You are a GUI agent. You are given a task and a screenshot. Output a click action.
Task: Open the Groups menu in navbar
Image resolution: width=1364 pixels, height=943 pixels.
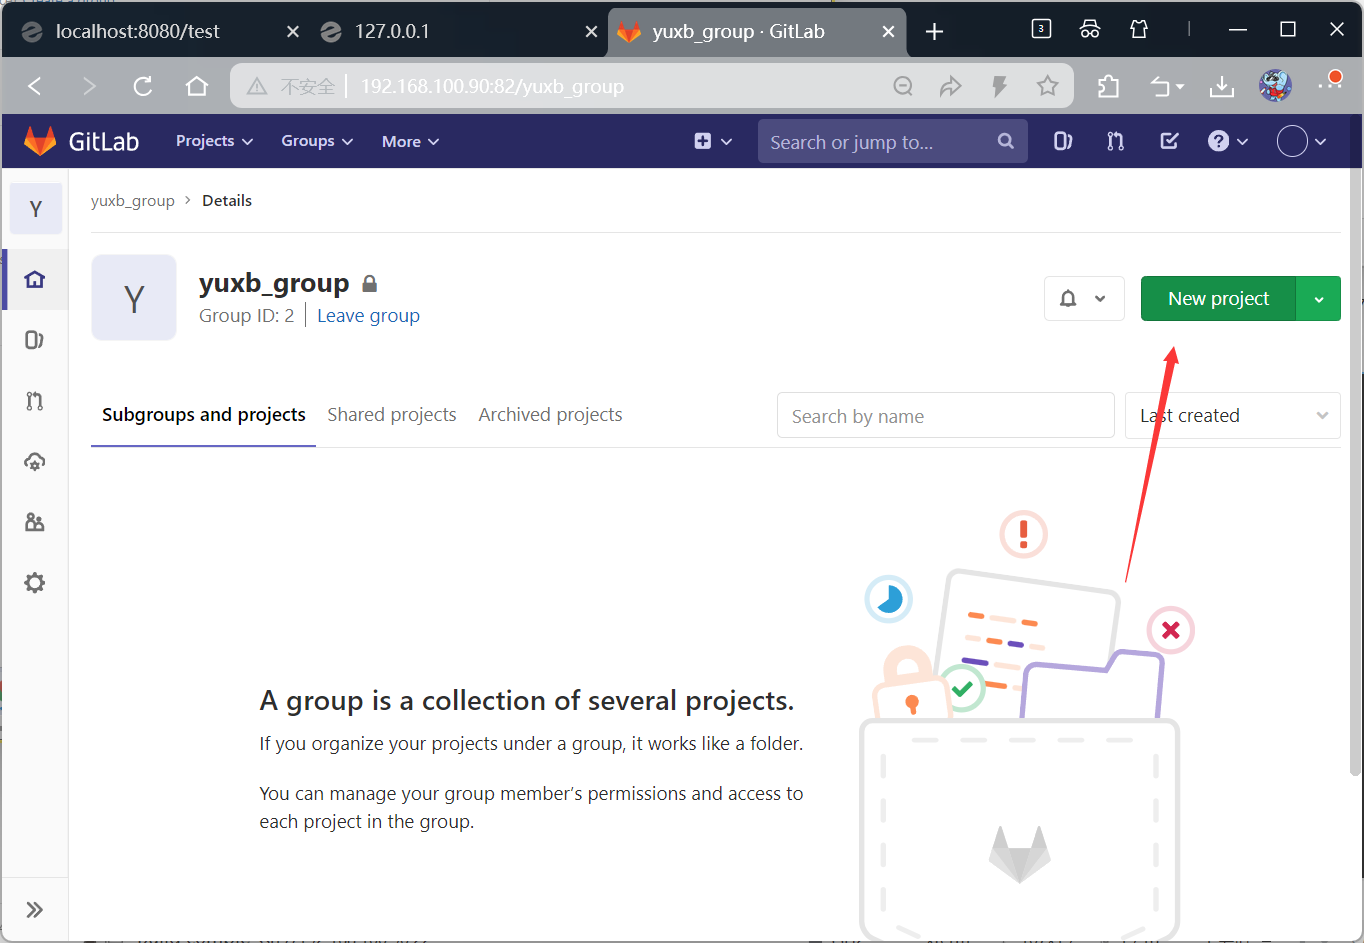[317, 141]
